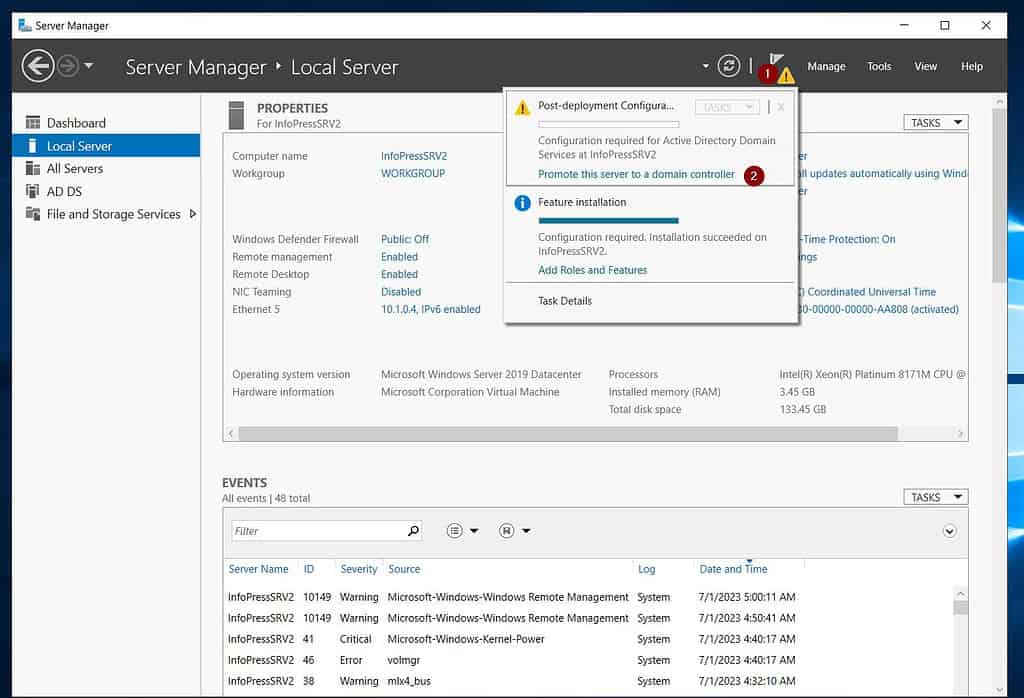Image resolution: width=1024 pixels, height=698 pixels.
Task: Sort events by Log column
Action: [x=647, y=569]
